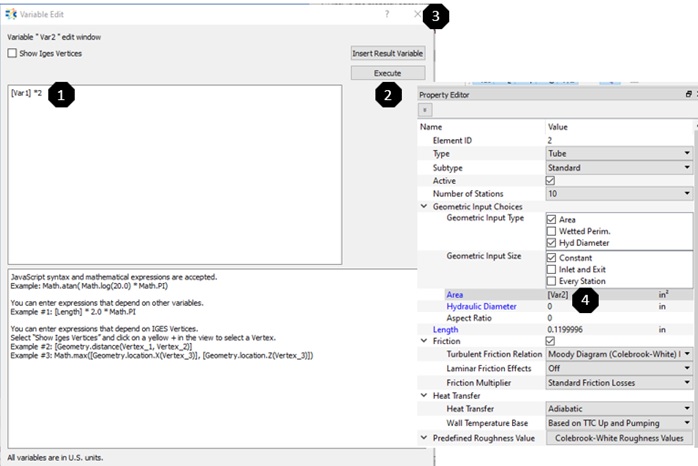Image resolution: width=698 pixels, height=466 pixels.
Task: Click the Execute button
Action: pos(388,73)
